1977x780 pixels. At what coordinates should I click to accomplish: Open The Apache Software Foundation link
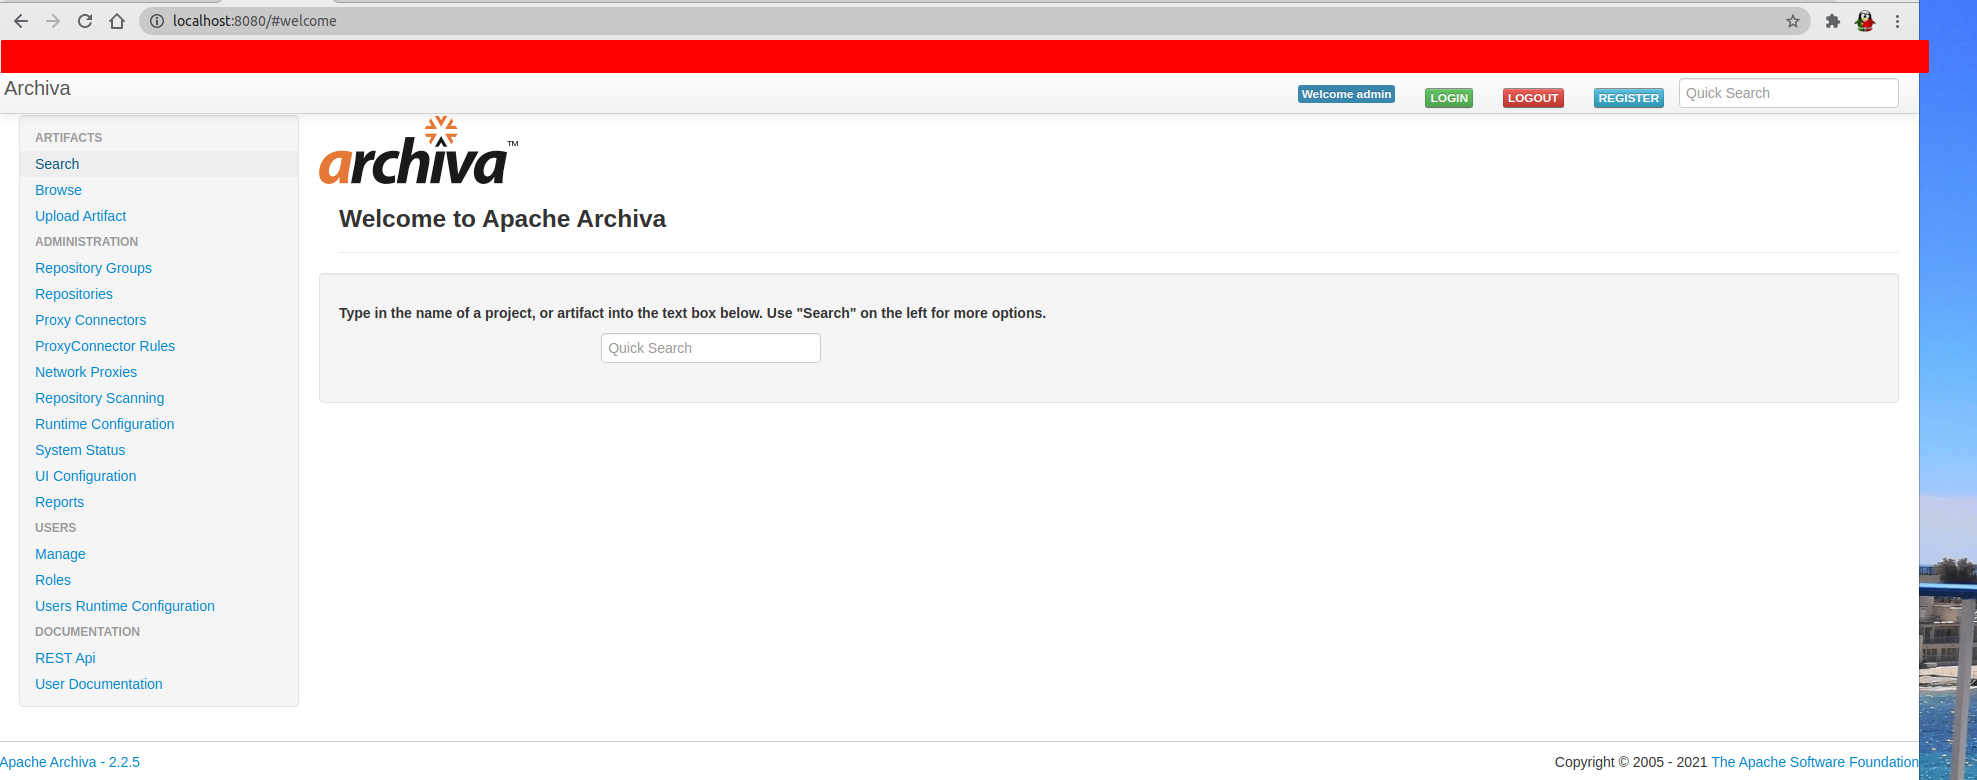[x=1814, y=762]
